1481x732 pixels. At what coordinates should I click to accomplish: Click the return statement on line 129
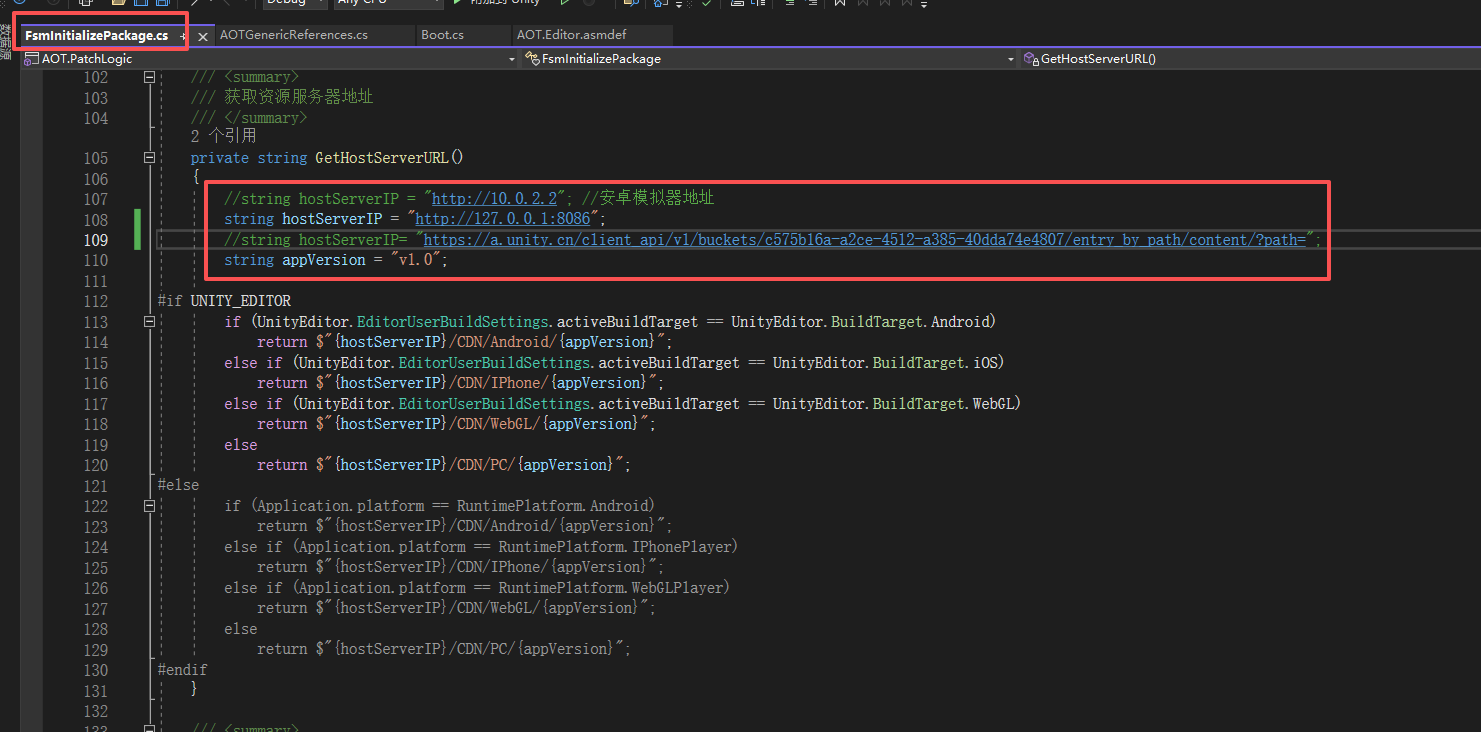[x=444, y=649]
